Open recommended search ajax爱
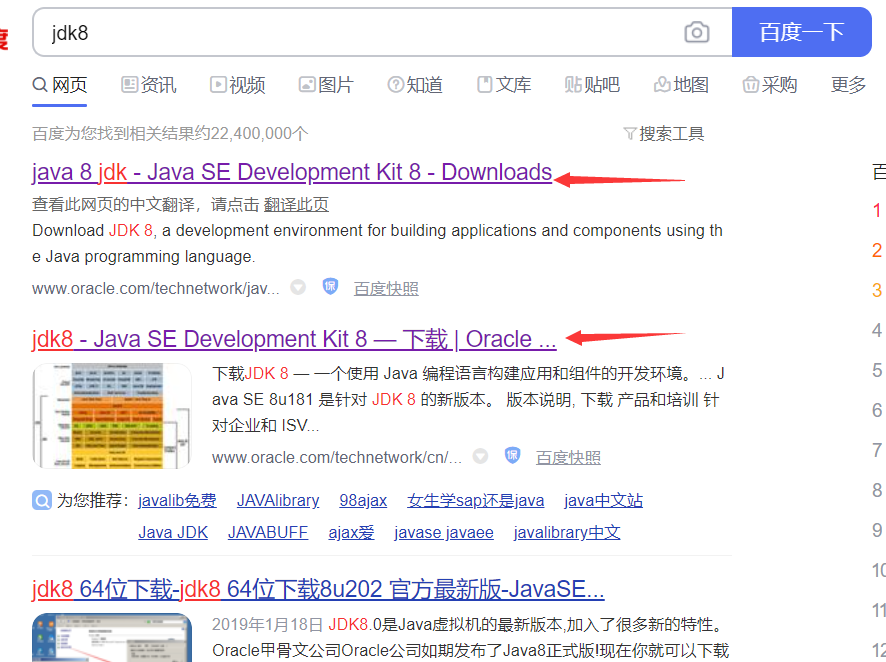886x662 pixels. pos(351,533)
